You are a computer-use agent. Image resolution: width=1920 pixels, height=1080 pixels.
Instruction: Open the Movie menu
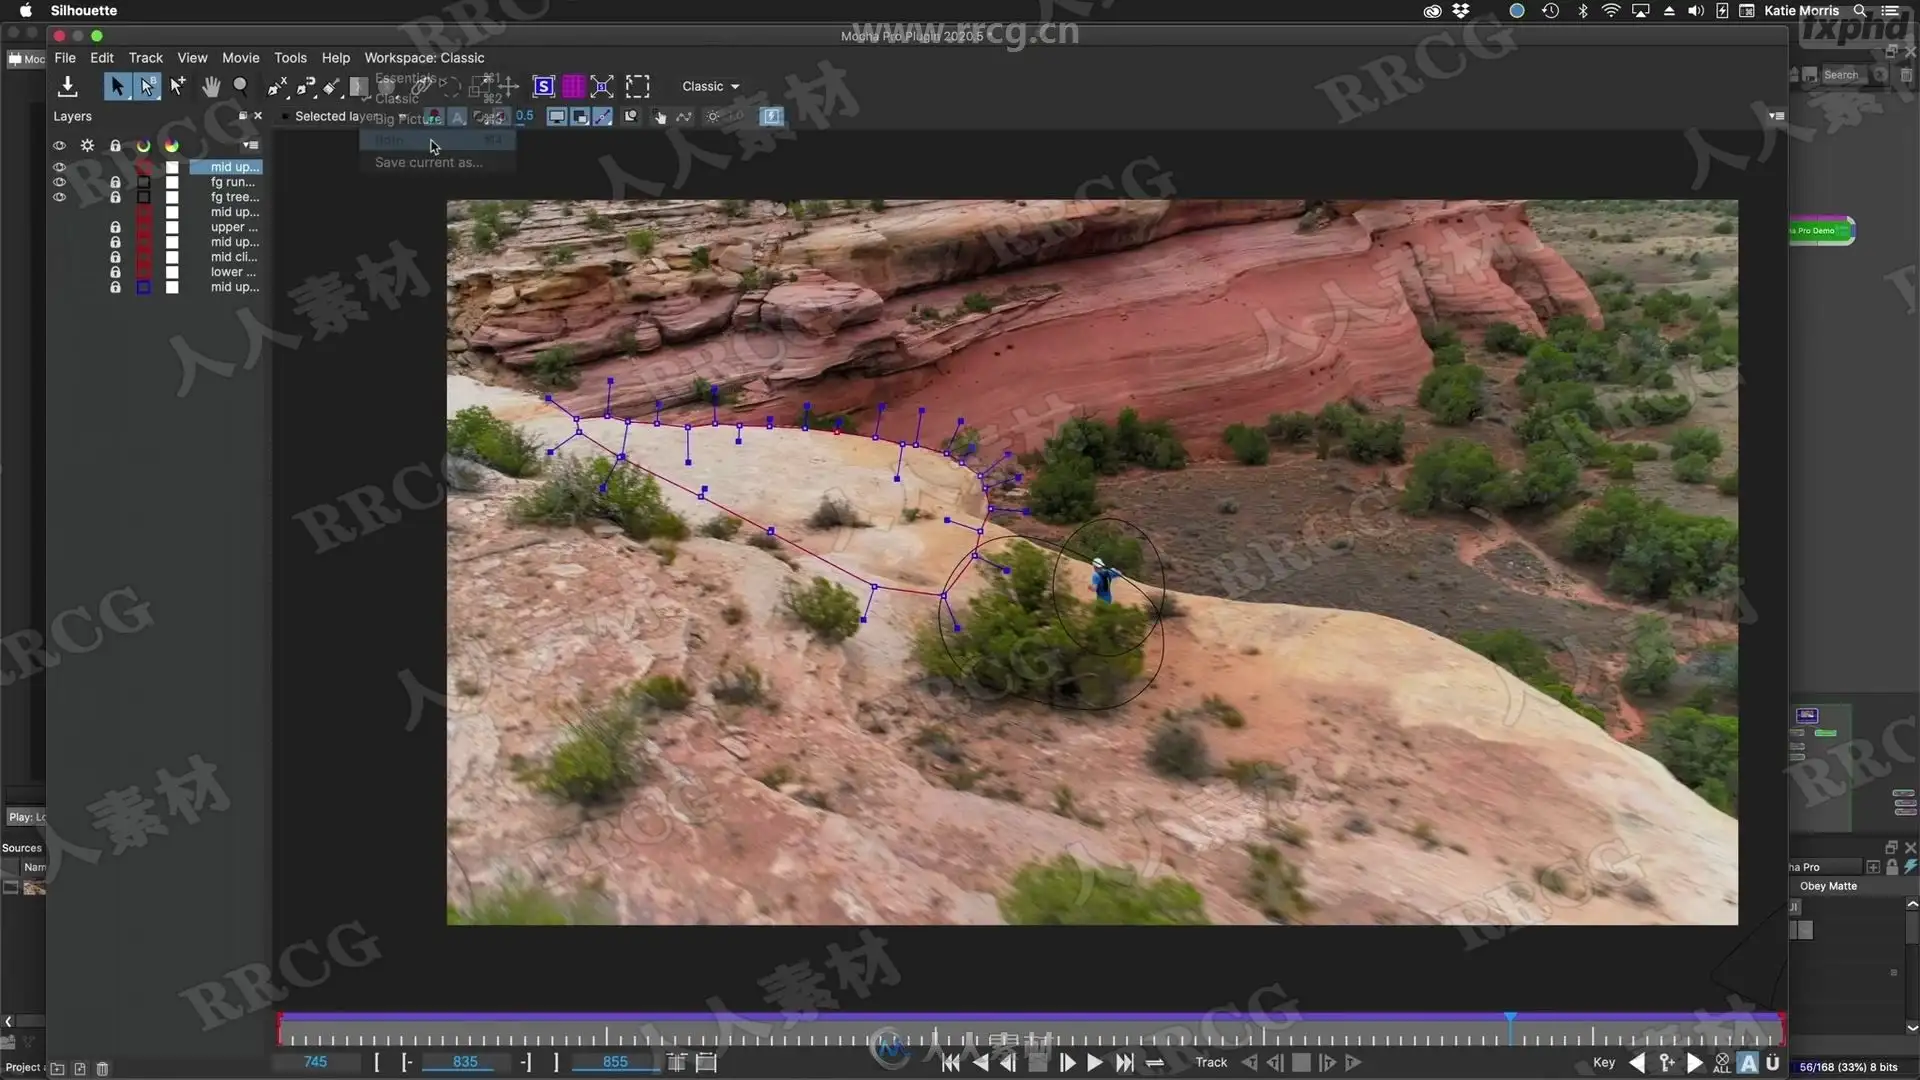[240, 58]
